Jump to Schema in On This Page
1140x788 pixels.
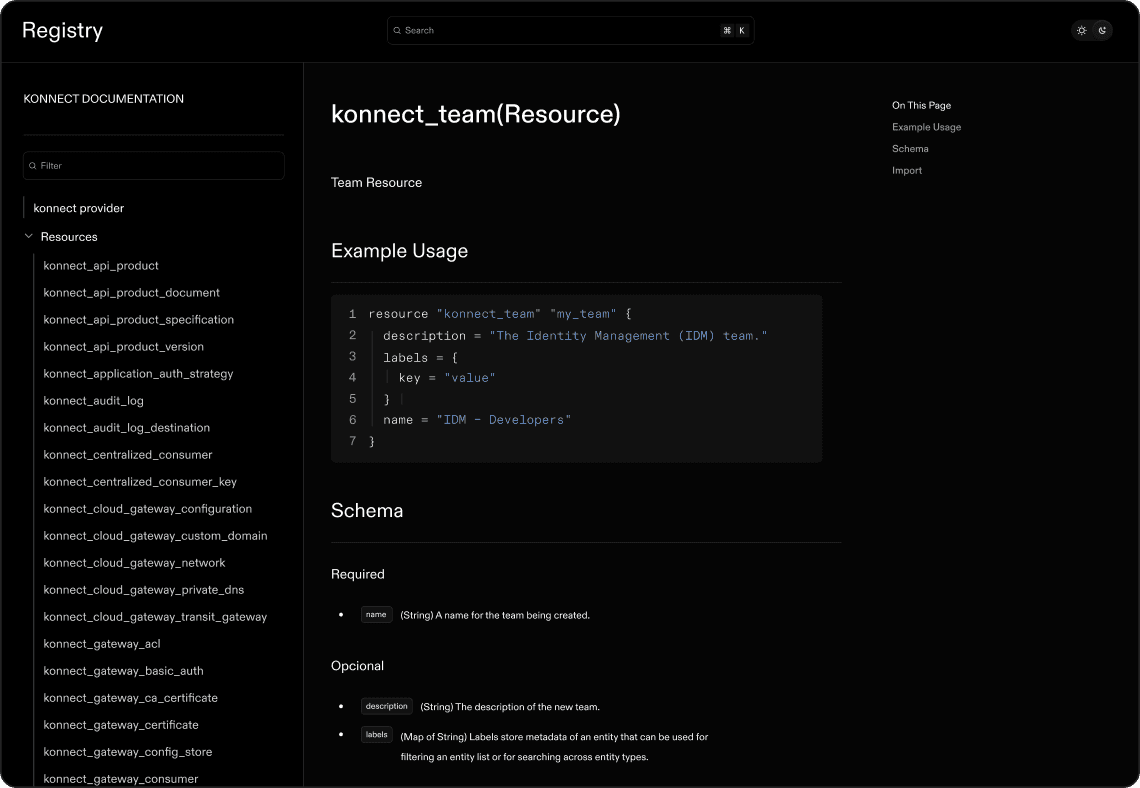(910, 149)
